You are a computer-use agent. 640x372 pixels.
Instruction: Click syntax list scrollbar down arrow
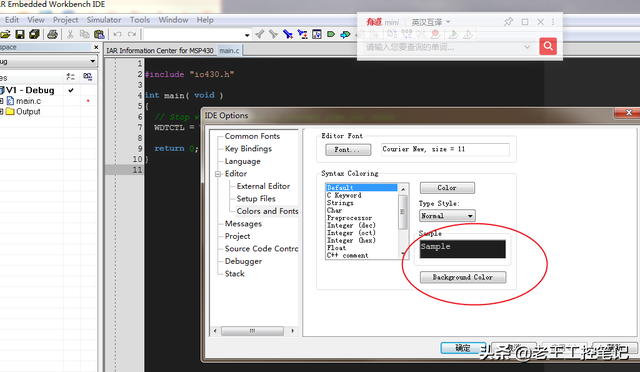pos(403,254)
